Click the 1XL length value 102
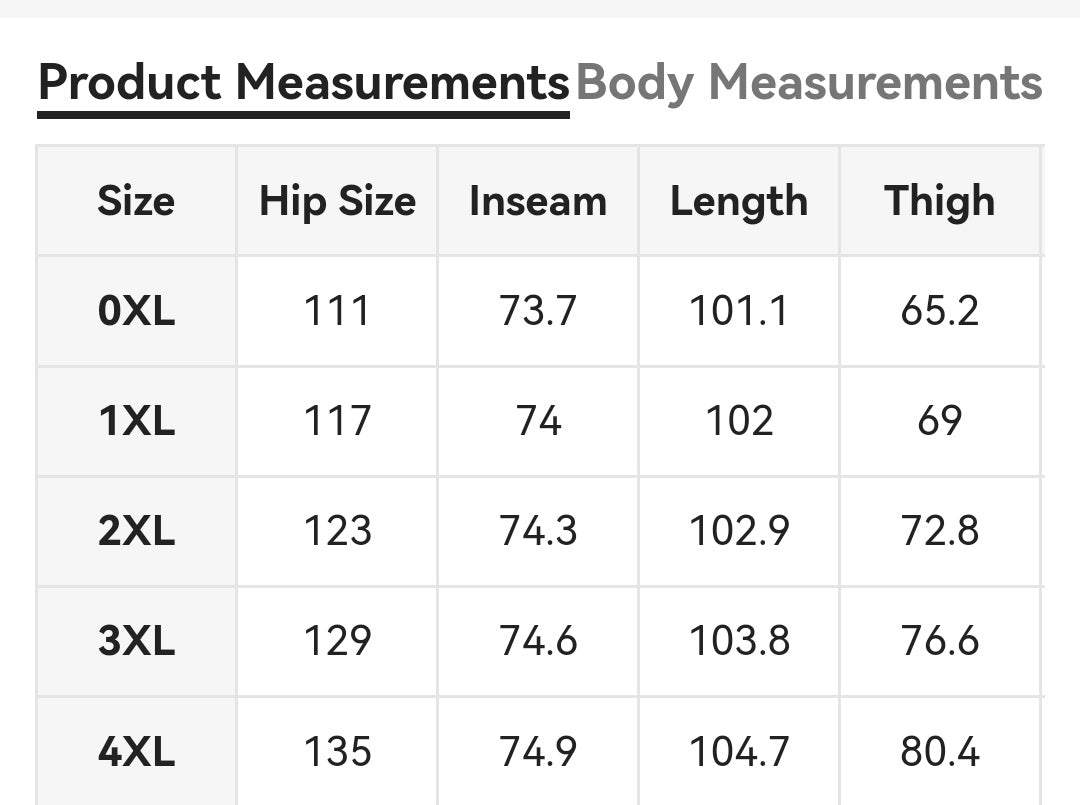Image resolution: width=1080 pixels, height=805 pixels. [x=739, y=421]
